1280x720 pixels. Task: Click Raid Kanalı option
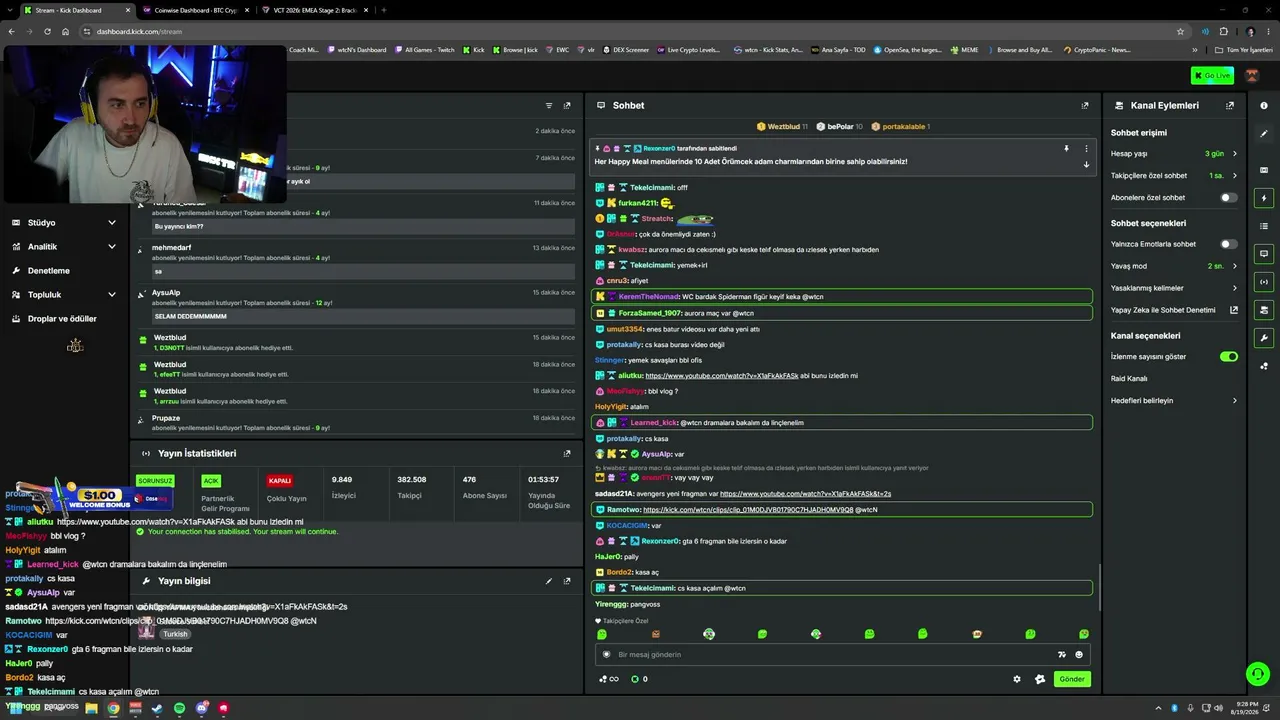click(x=1129, y=379)
